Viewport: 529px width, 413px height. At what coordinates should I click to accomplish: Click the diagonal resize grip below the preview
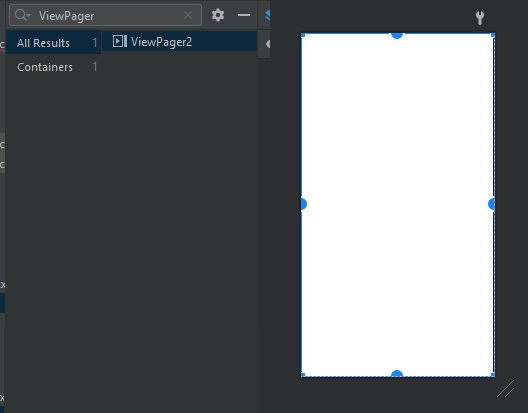pyautogui.click(x=505, y=389)
